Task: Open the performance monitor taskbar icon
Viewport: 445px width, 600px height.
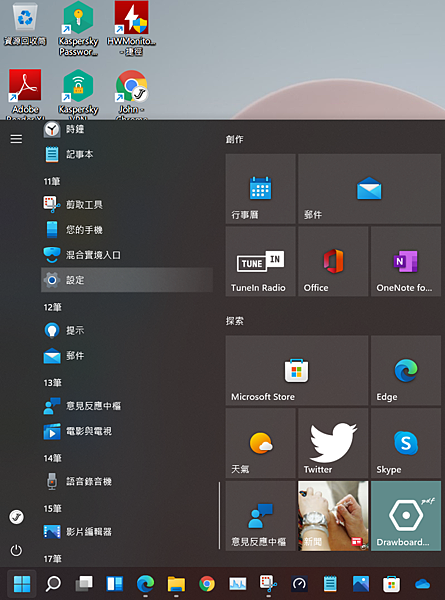Action: [238, 584]
